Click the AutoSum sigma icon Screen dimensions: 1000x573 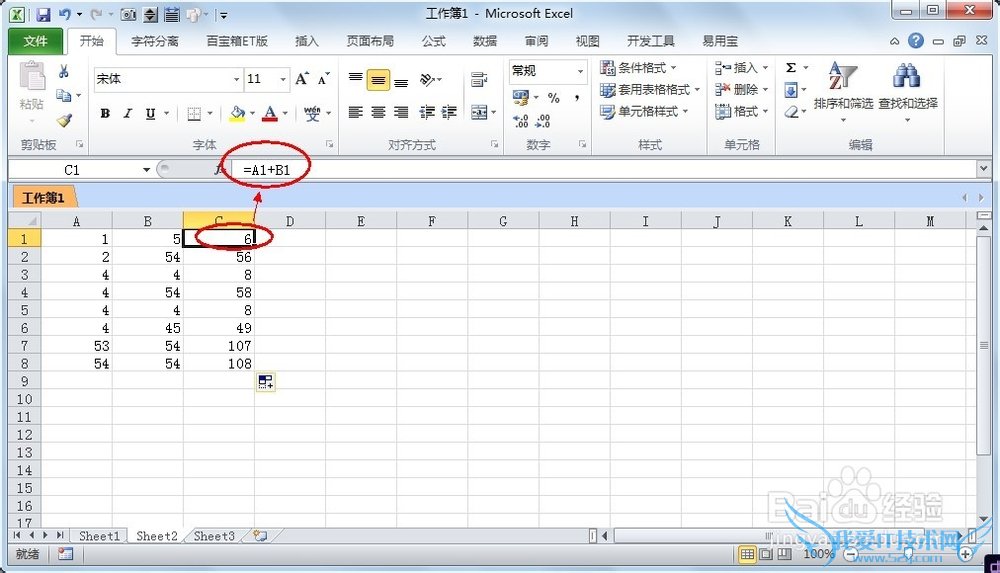click(791, 68)
